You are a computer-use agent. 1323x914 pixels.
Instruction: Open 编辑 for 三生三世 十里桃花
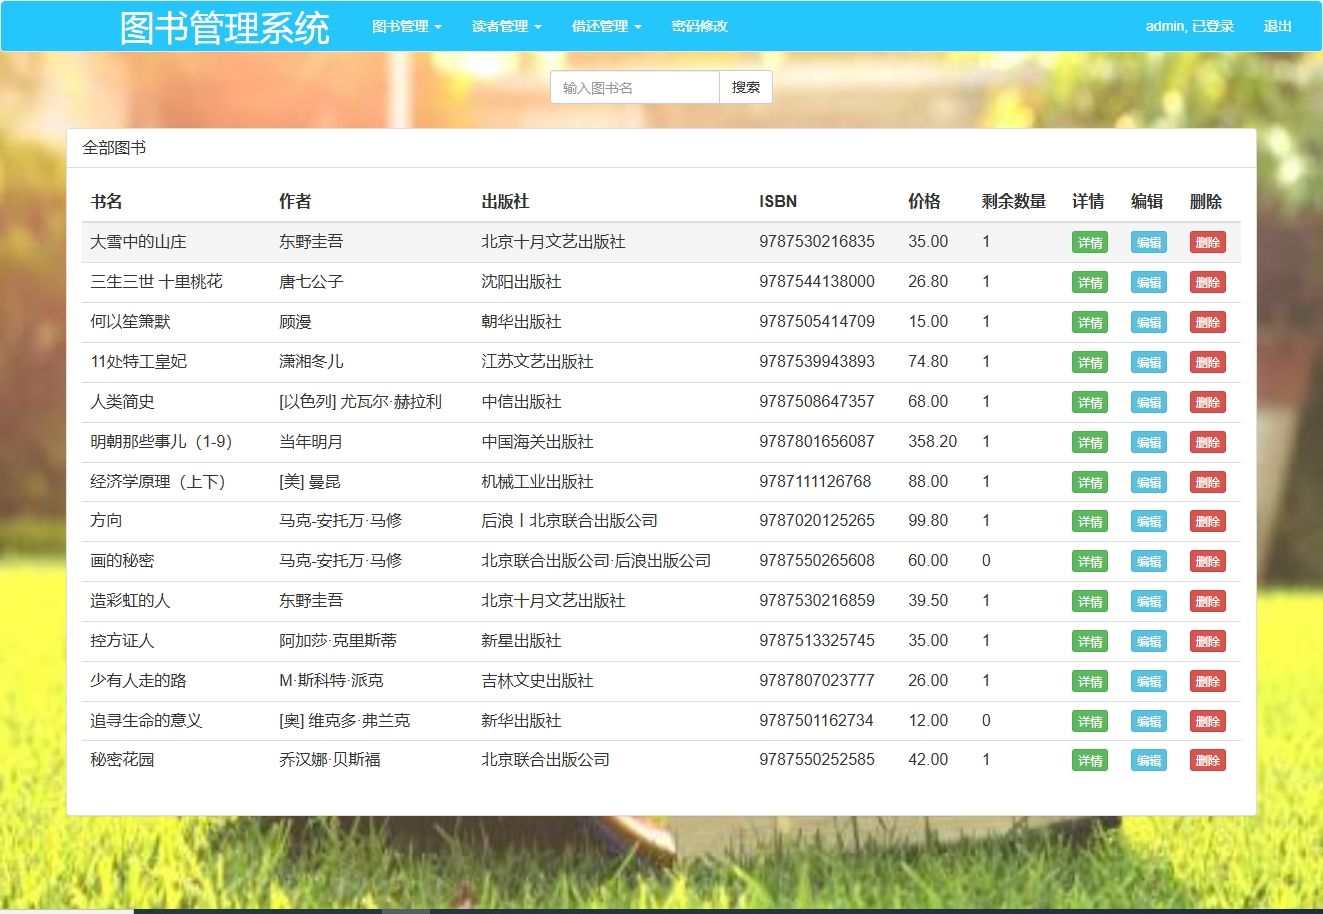tap(1148, 282)
